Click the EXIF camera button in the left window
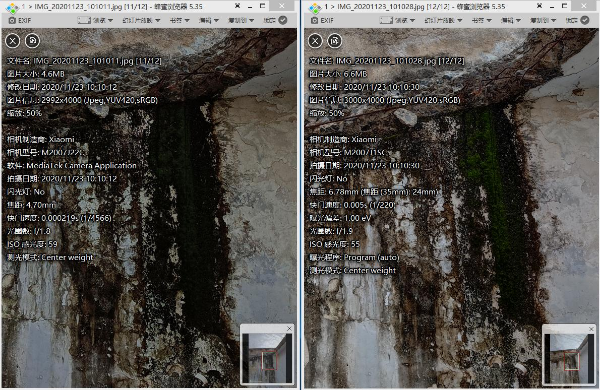Viewport: 600px width, 390px height. coord(20,20)
